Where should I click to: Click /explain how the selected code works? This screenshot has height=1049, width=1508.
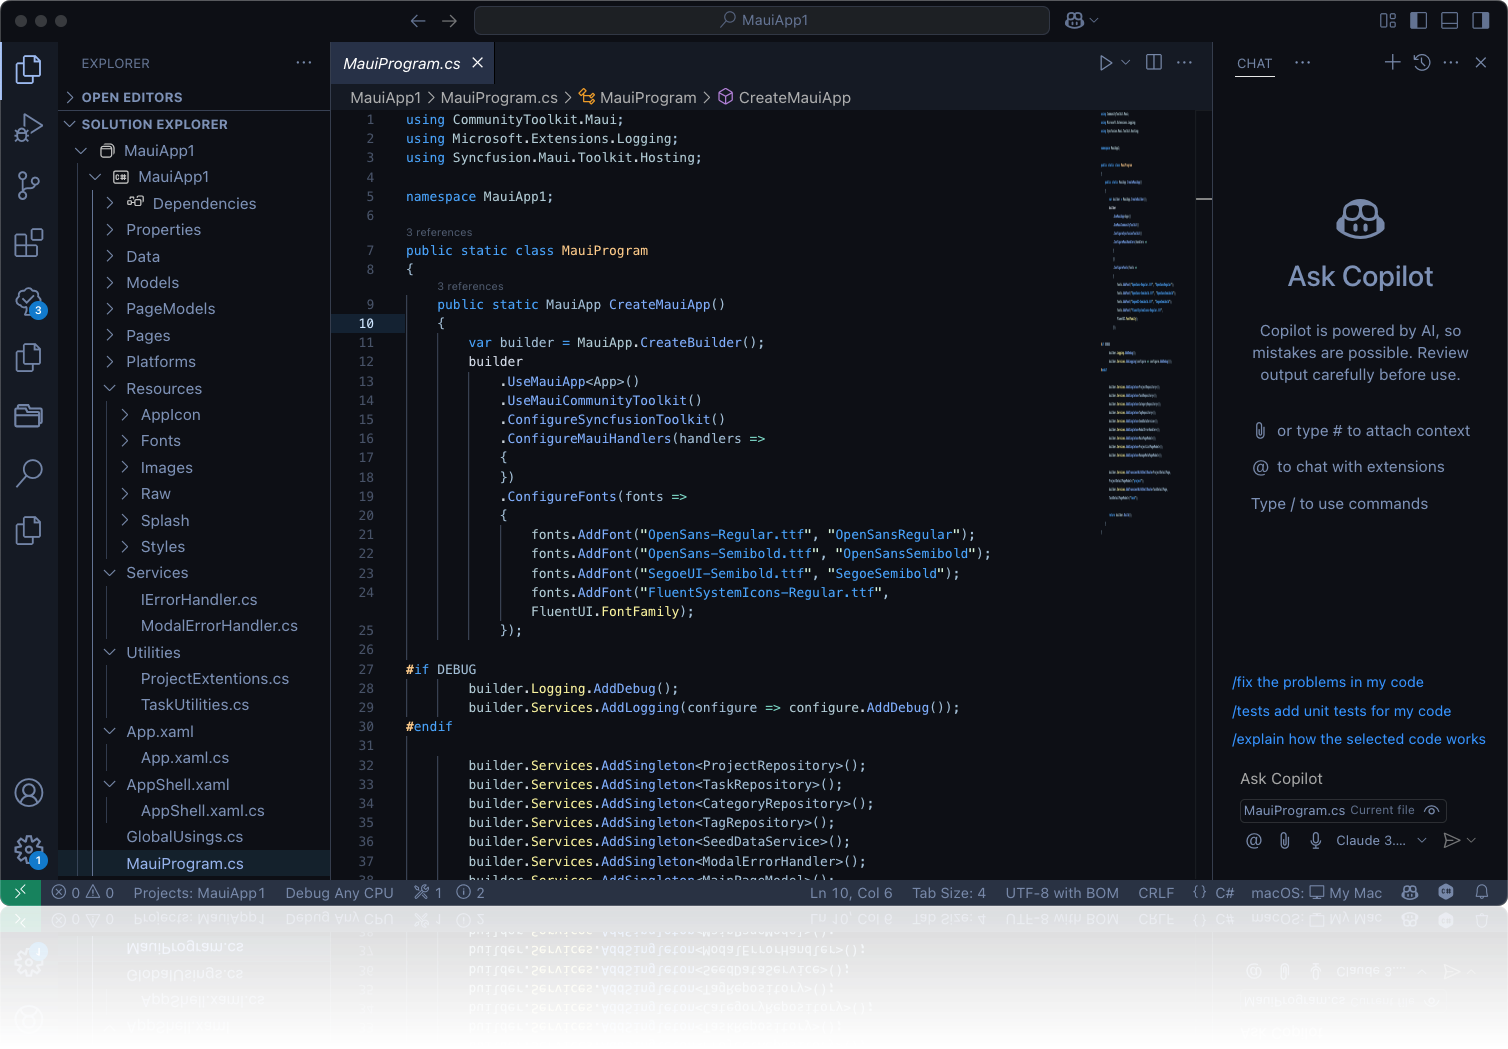tap(1359, 739)
